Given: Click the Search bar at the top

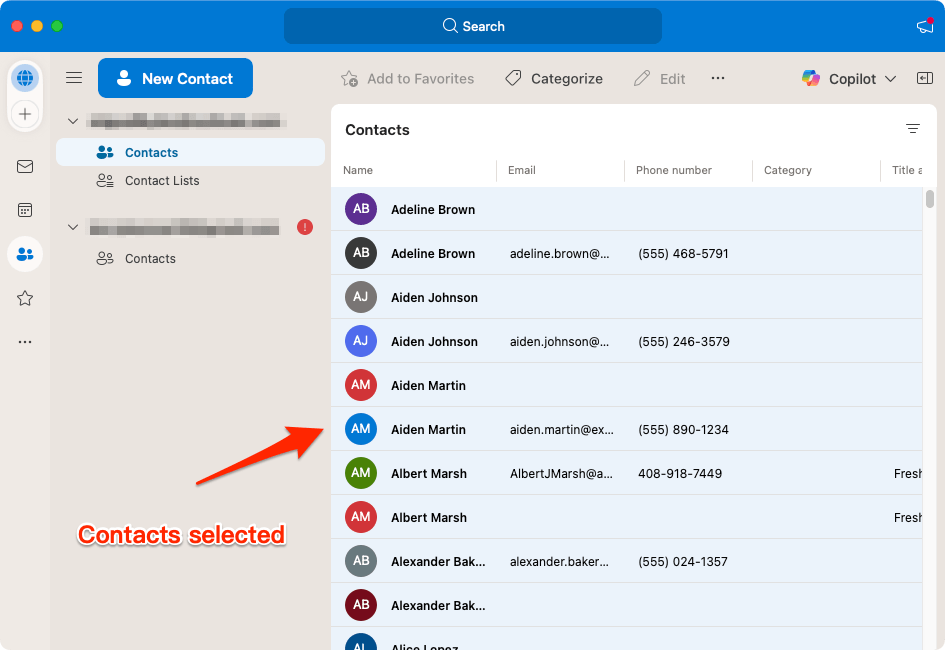Looking at the screenshot, I should [472, 25].
